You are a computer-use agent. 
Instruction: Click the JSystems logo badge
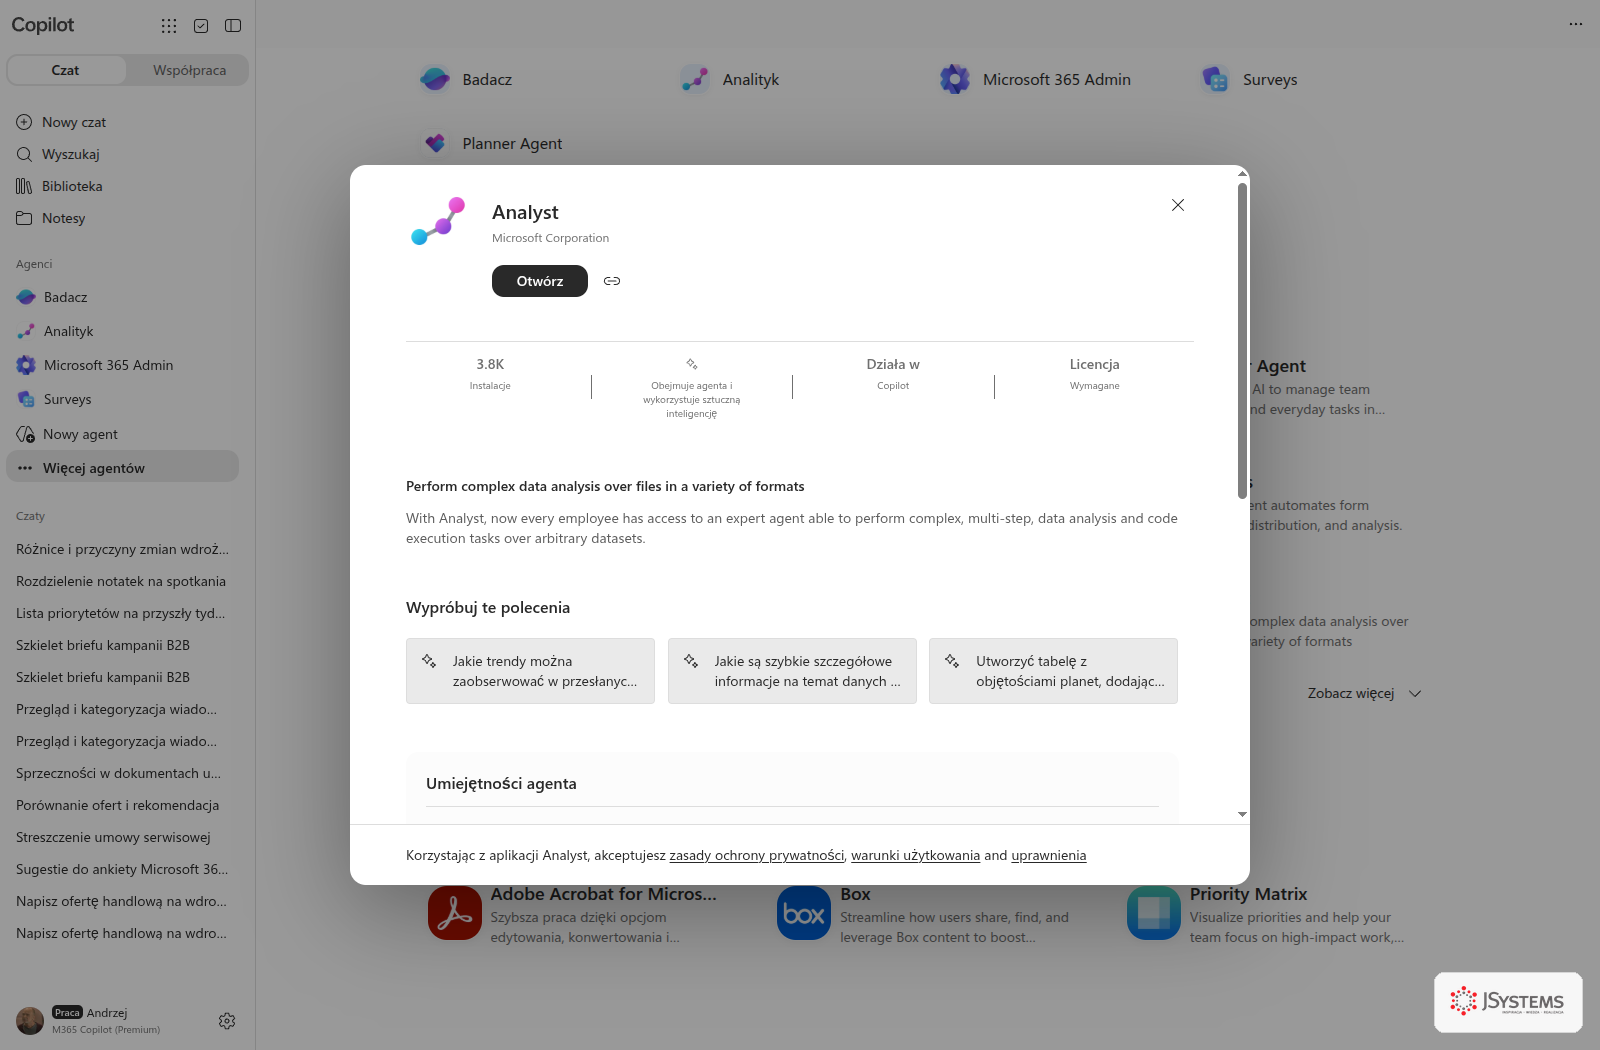tap(1508, 1002)
